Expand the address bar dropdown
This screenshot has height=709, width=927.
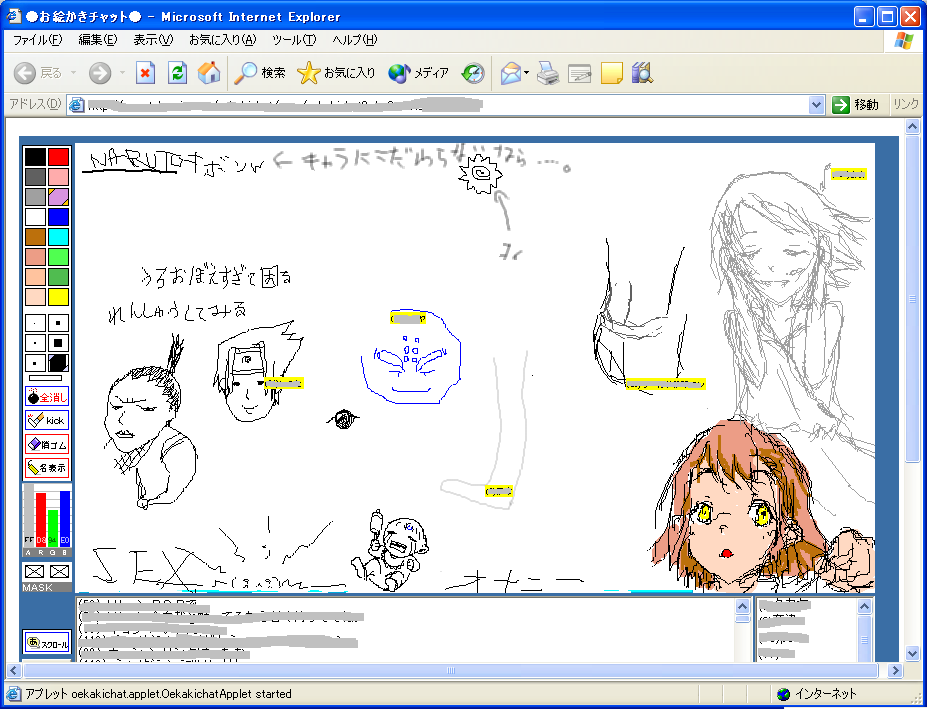pos(816,105)
